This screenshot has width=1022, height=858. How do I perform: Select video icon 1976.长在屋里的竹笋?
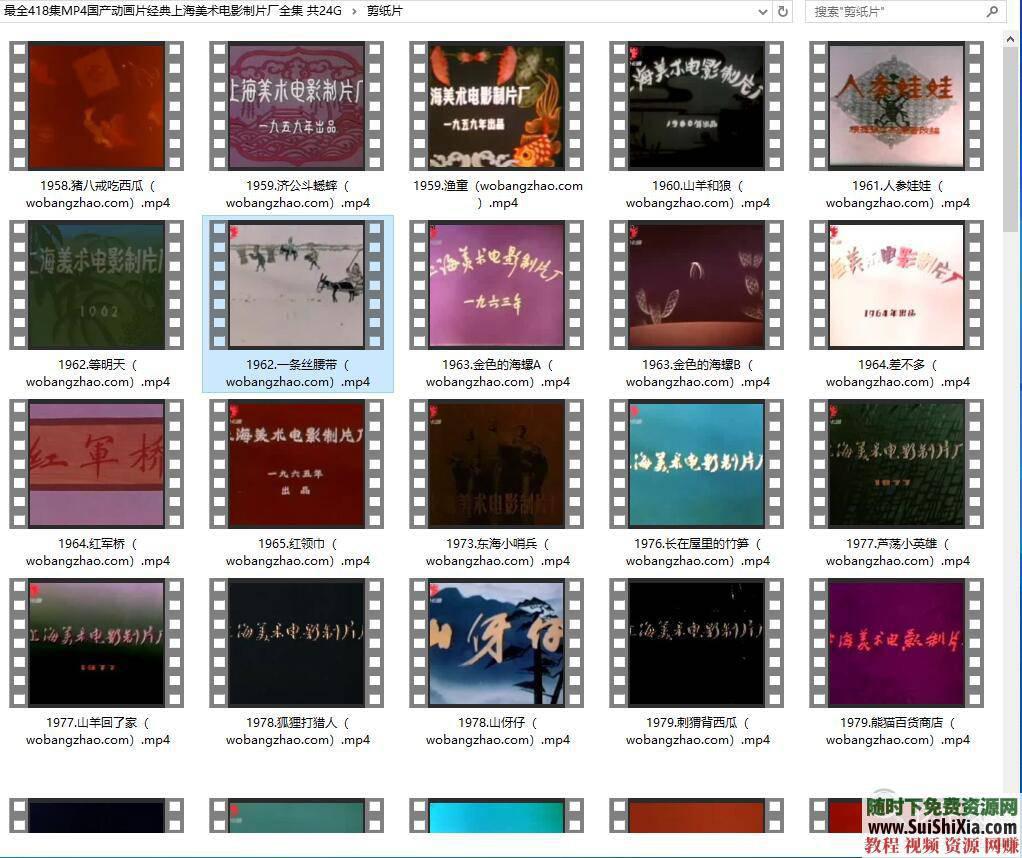697,464
